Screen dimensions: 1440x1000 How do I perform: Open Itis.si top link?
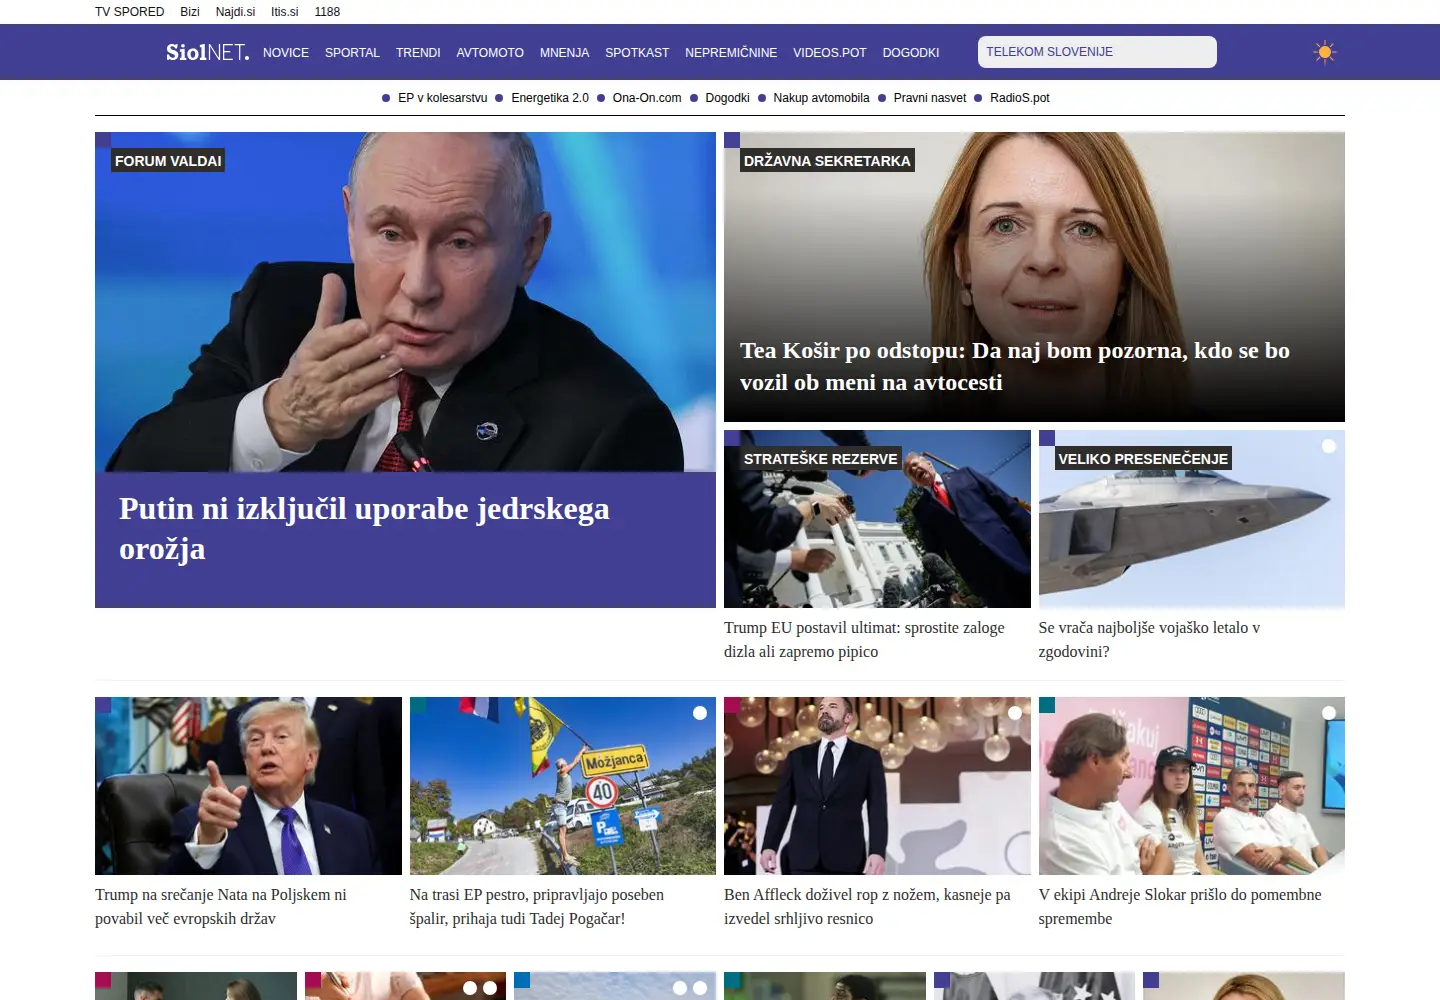(x=285, y=12)
